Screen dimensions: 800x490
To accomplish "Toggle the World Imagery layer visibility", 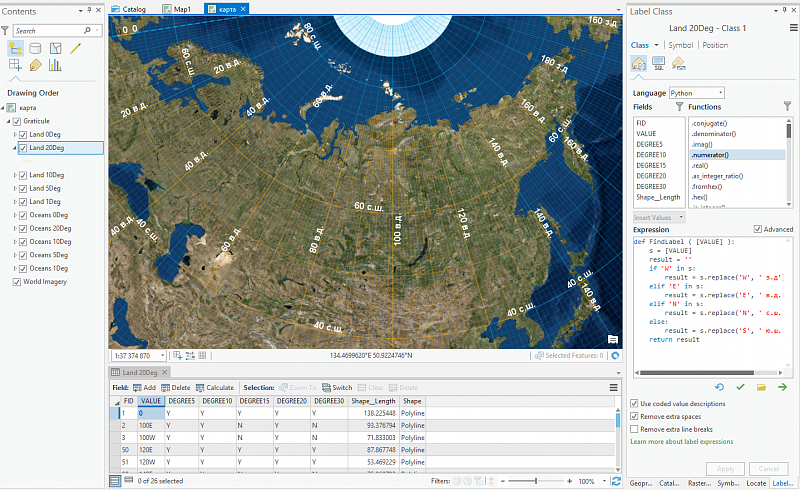I will coord(15,282).
